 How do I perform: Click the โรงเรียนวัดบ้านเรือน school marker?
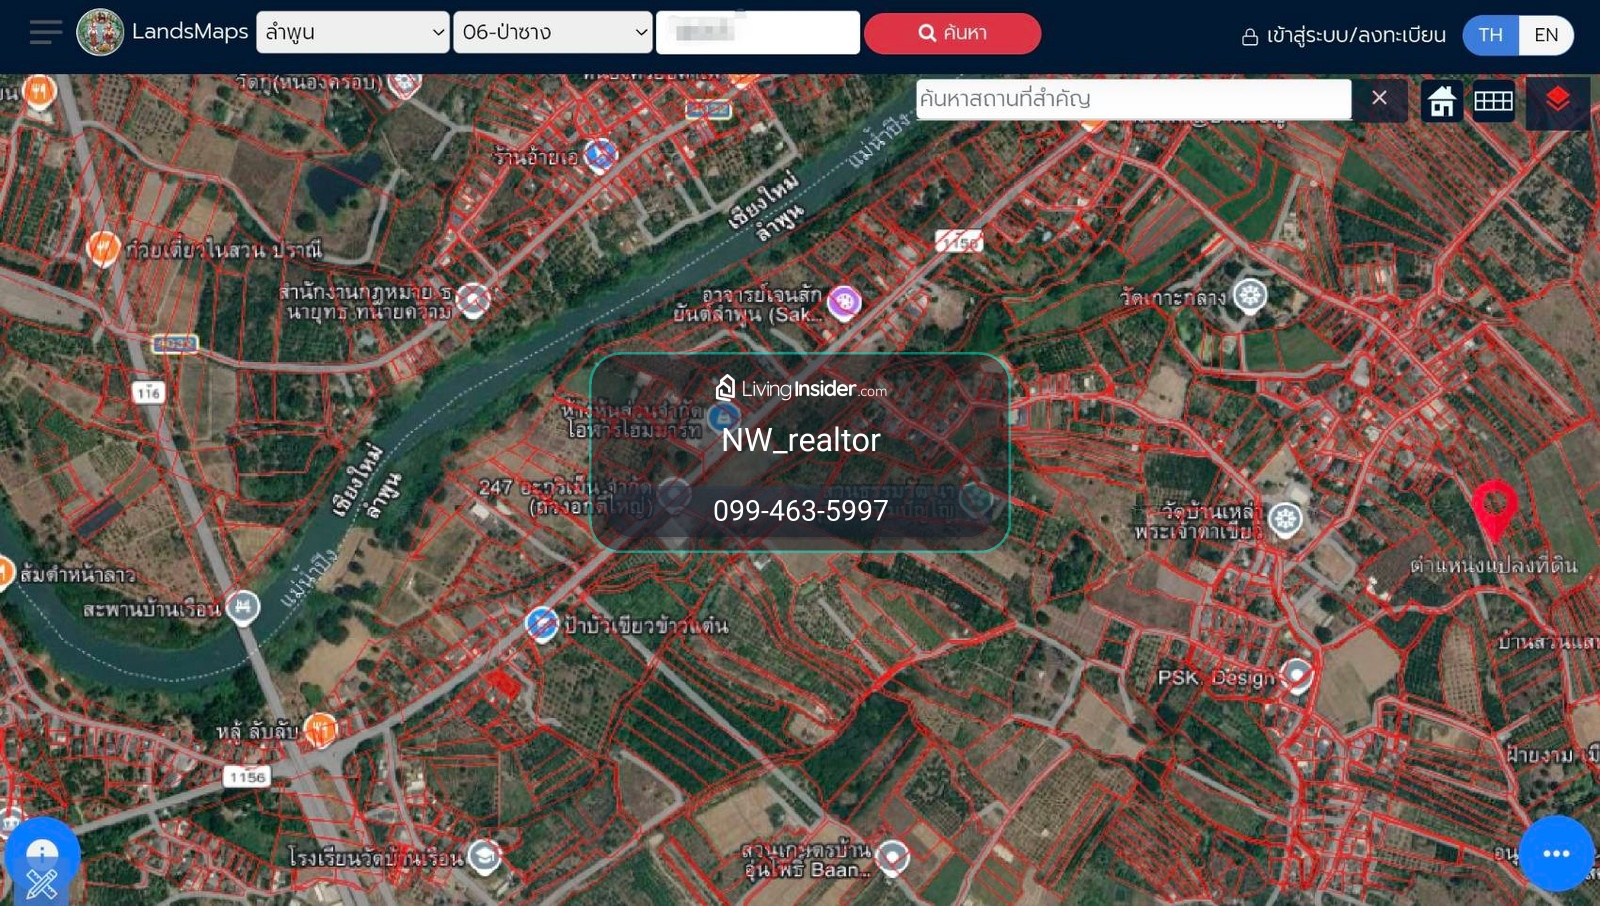484,855
